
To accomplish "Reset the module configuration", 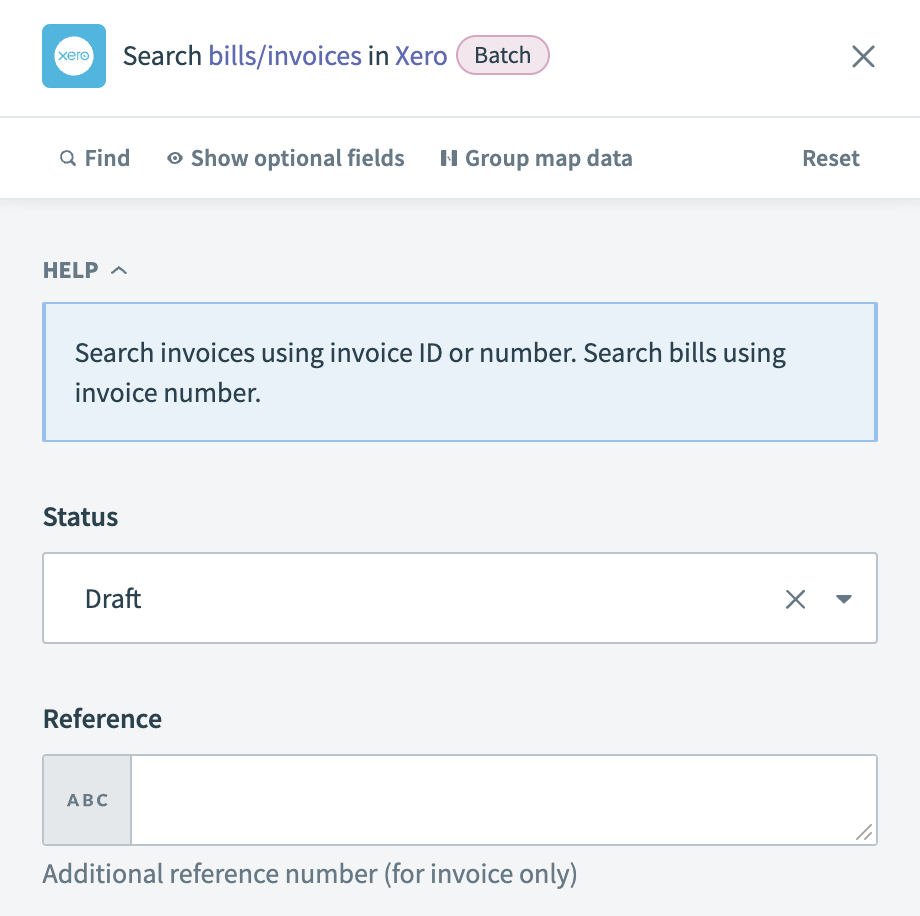I will click(x=830, y=158).
